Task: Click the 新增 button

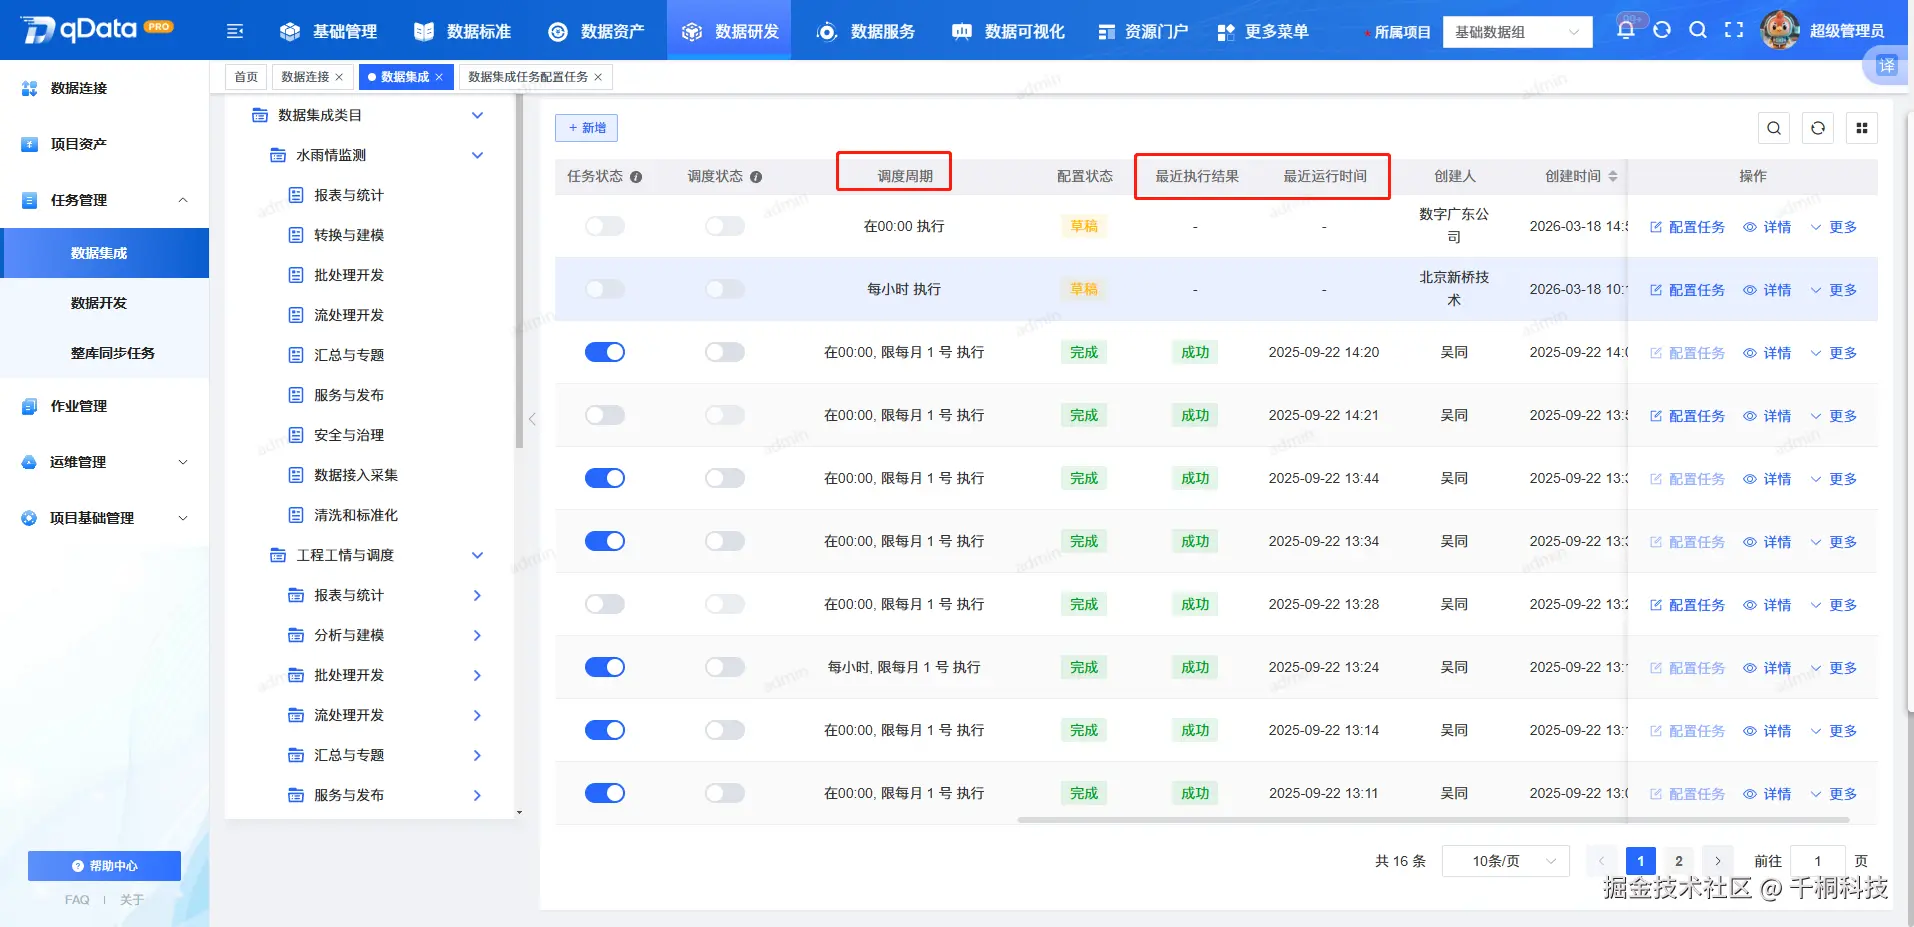Action: (587, 128)
